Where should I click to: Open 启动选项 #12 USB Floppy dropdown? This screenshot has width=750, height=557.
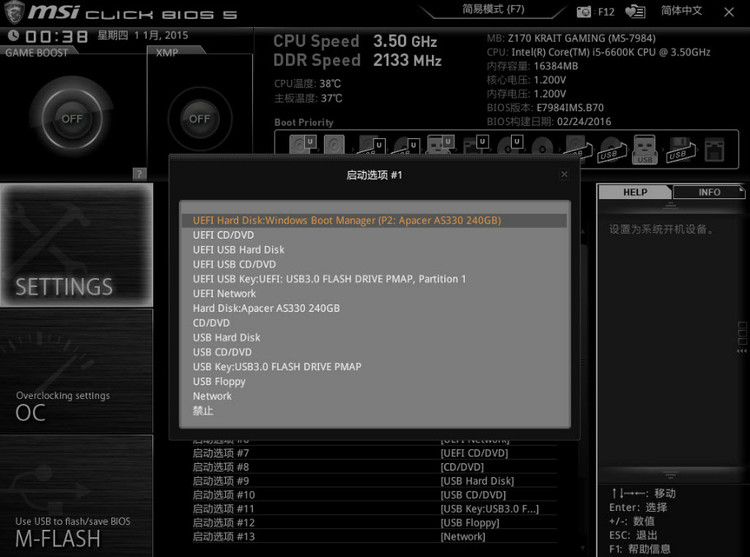coord(375,523)
